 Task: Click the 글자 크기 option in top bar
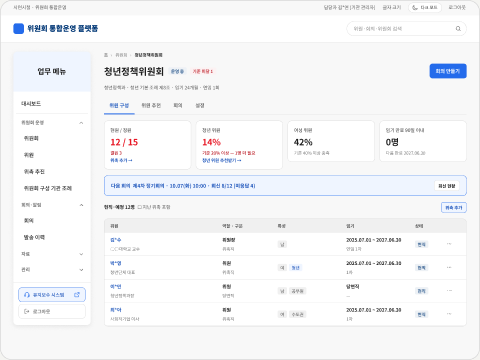(392, 7)
